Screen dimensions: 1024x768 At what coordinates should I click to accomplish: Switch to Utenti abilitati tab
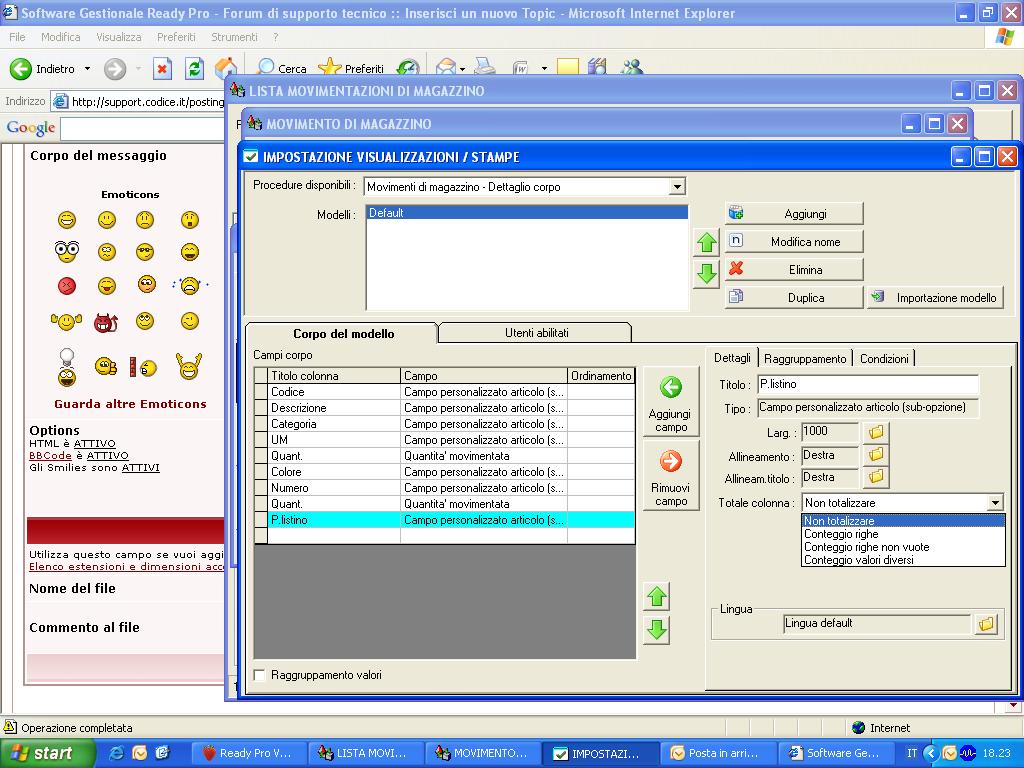pyautogui.click(x=536, y=333)
